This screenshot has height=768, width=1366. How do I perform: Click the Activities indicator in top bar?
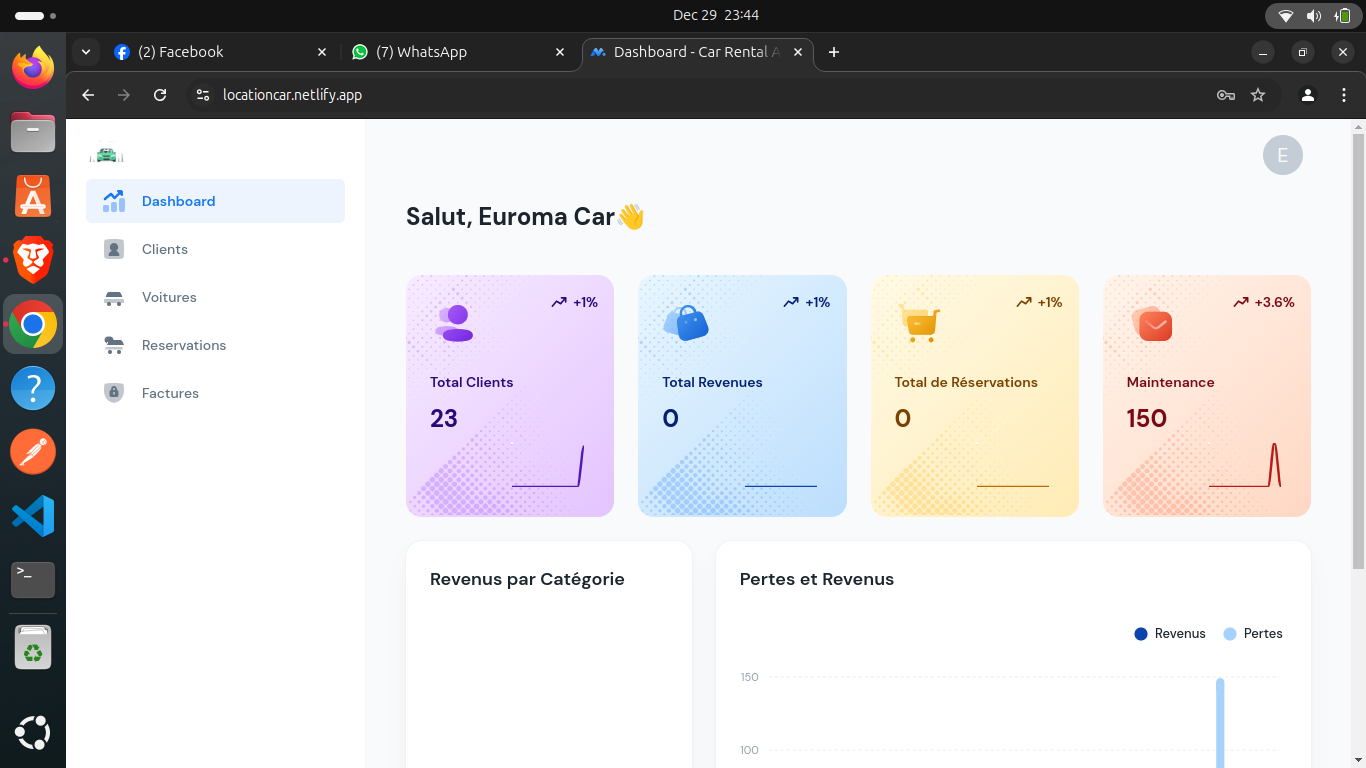coord(35,15)
